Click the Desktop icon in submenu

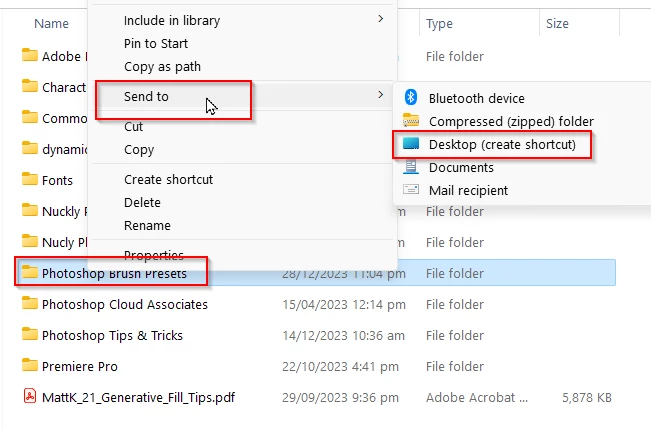click(x=411, y=144)
